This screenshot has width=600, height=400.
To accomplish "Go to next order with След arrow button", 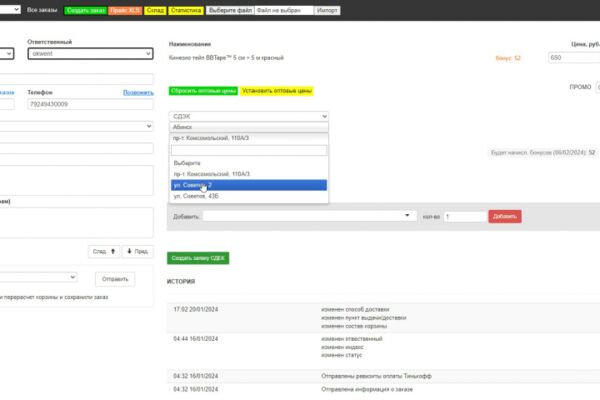I will 104,251.
